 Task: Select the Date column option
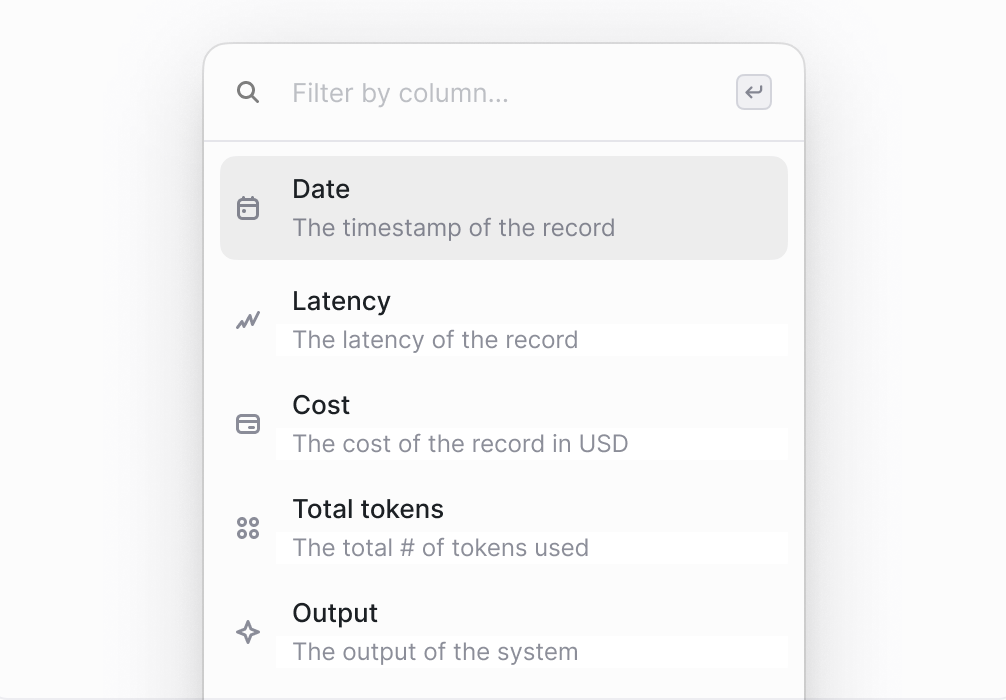point(504,208)
